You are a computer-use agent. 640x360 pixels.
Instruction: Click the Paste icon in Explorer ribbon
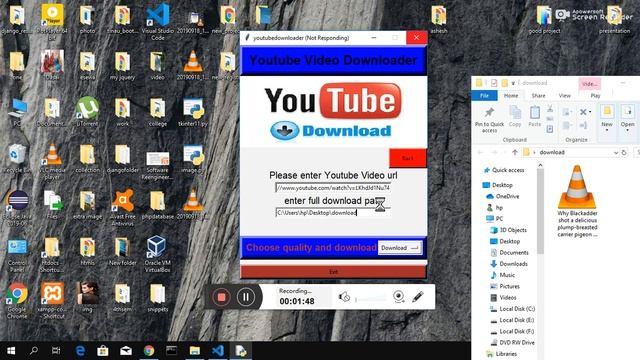click(535, 116)
